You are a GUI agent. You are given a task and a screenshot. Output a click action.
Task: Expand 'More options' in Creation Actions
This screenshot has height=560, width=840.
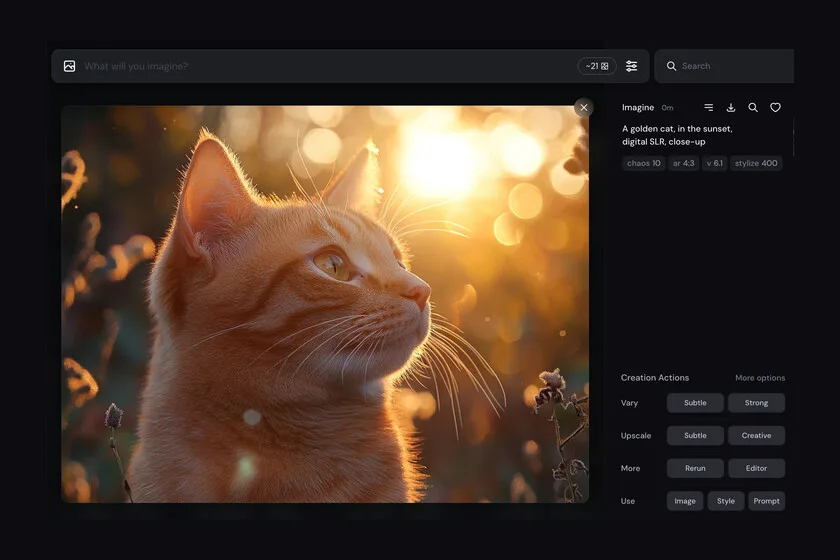(x=760, y=378)
